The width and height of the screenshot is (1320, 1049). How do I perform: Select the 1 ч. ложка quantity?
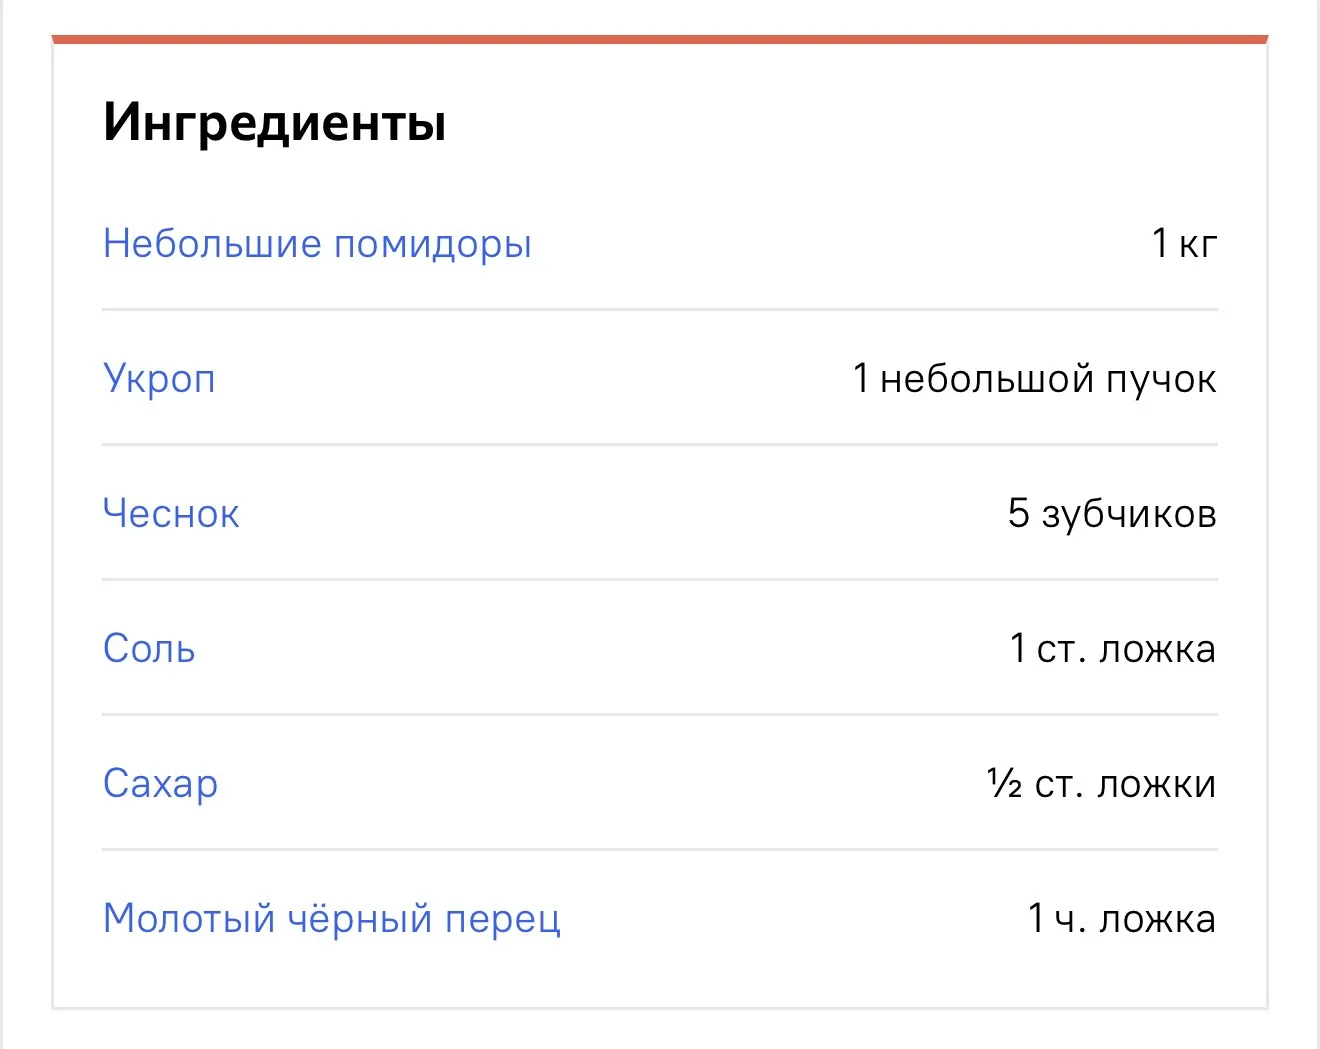tap(1122, 918)
